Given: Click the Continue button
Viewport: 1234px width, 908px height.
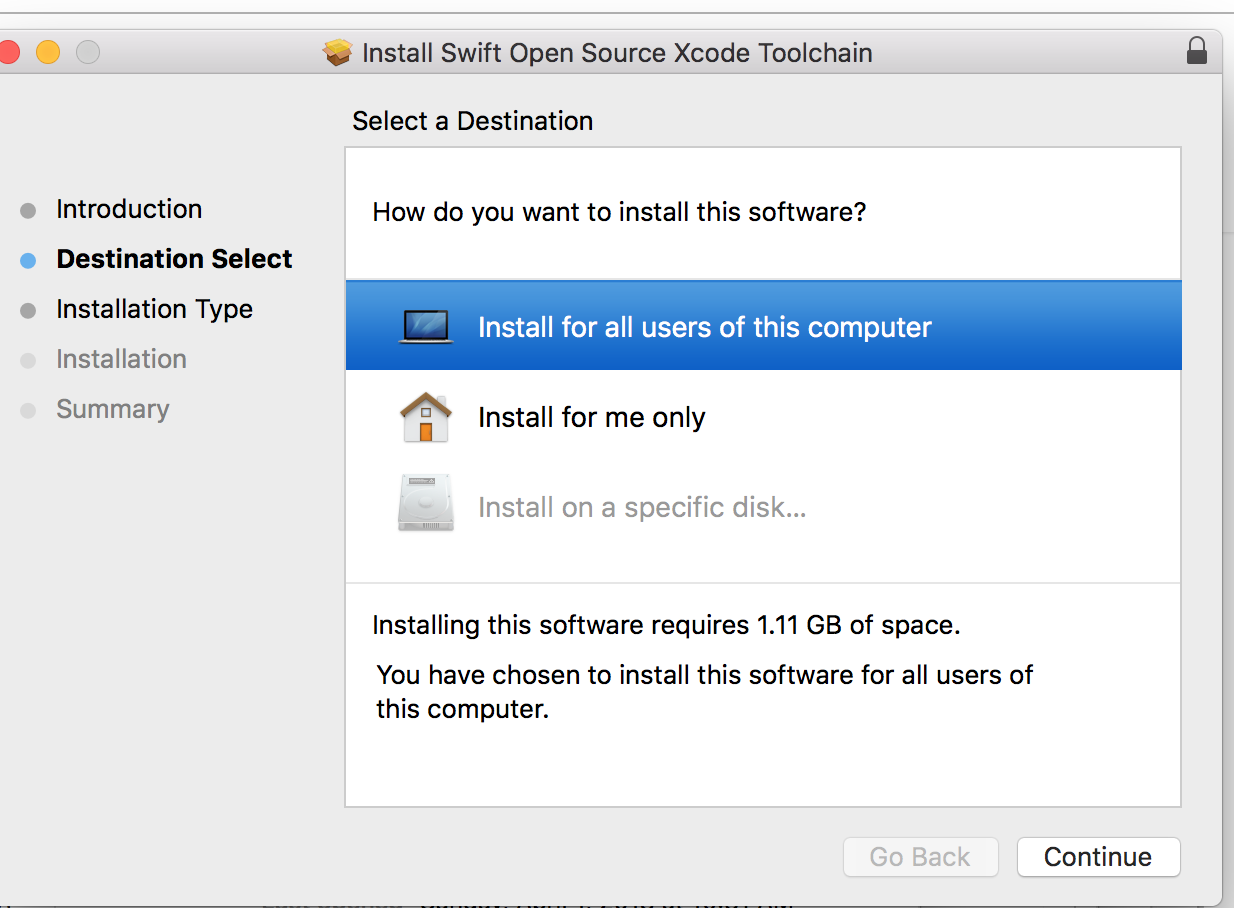Looking at the screenshot, I should (x=1098, y=857).
